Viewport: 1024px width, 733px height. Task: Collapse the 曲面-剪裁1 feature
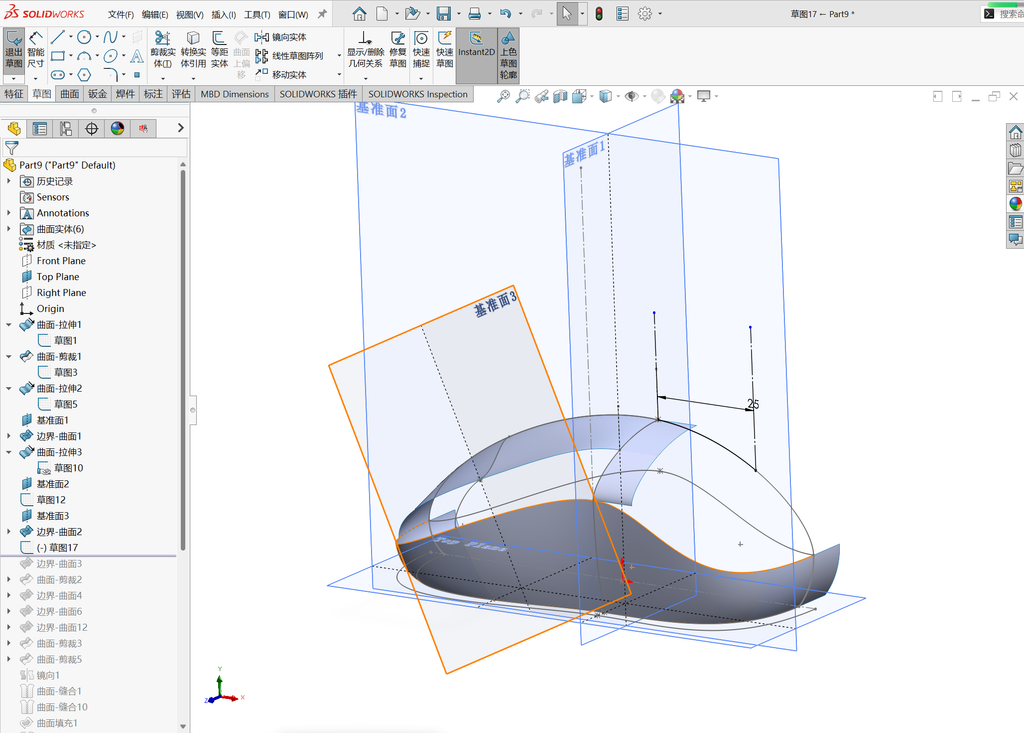[9, 357]
